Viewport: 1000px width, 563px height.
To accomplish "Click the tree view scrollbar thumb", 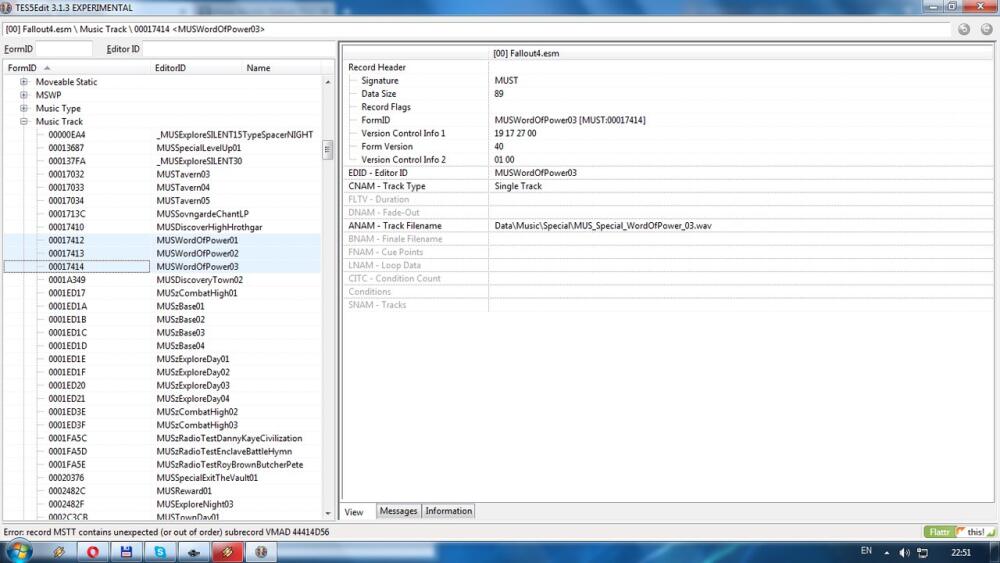I will 327,150.
